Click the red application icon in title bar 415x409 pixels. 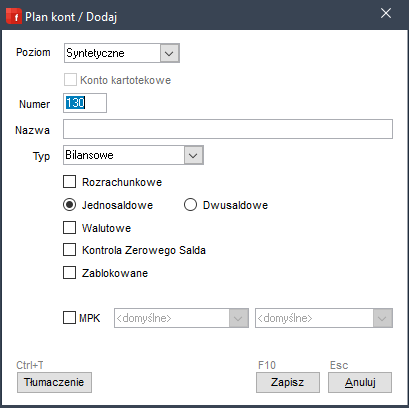coord(14,16)
